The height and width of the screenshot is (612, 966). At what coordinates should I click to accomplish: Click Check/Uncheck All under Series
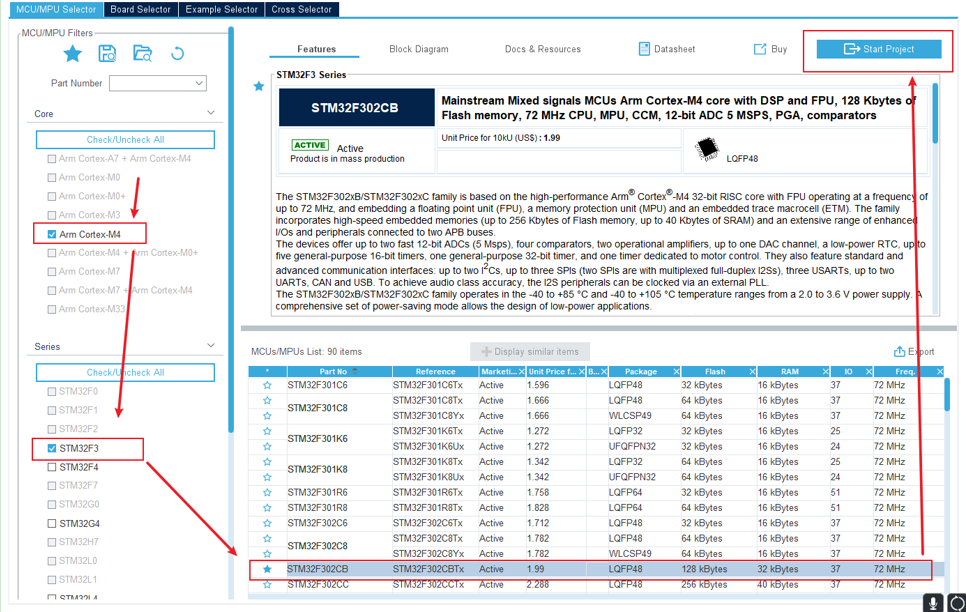[125, 372]
